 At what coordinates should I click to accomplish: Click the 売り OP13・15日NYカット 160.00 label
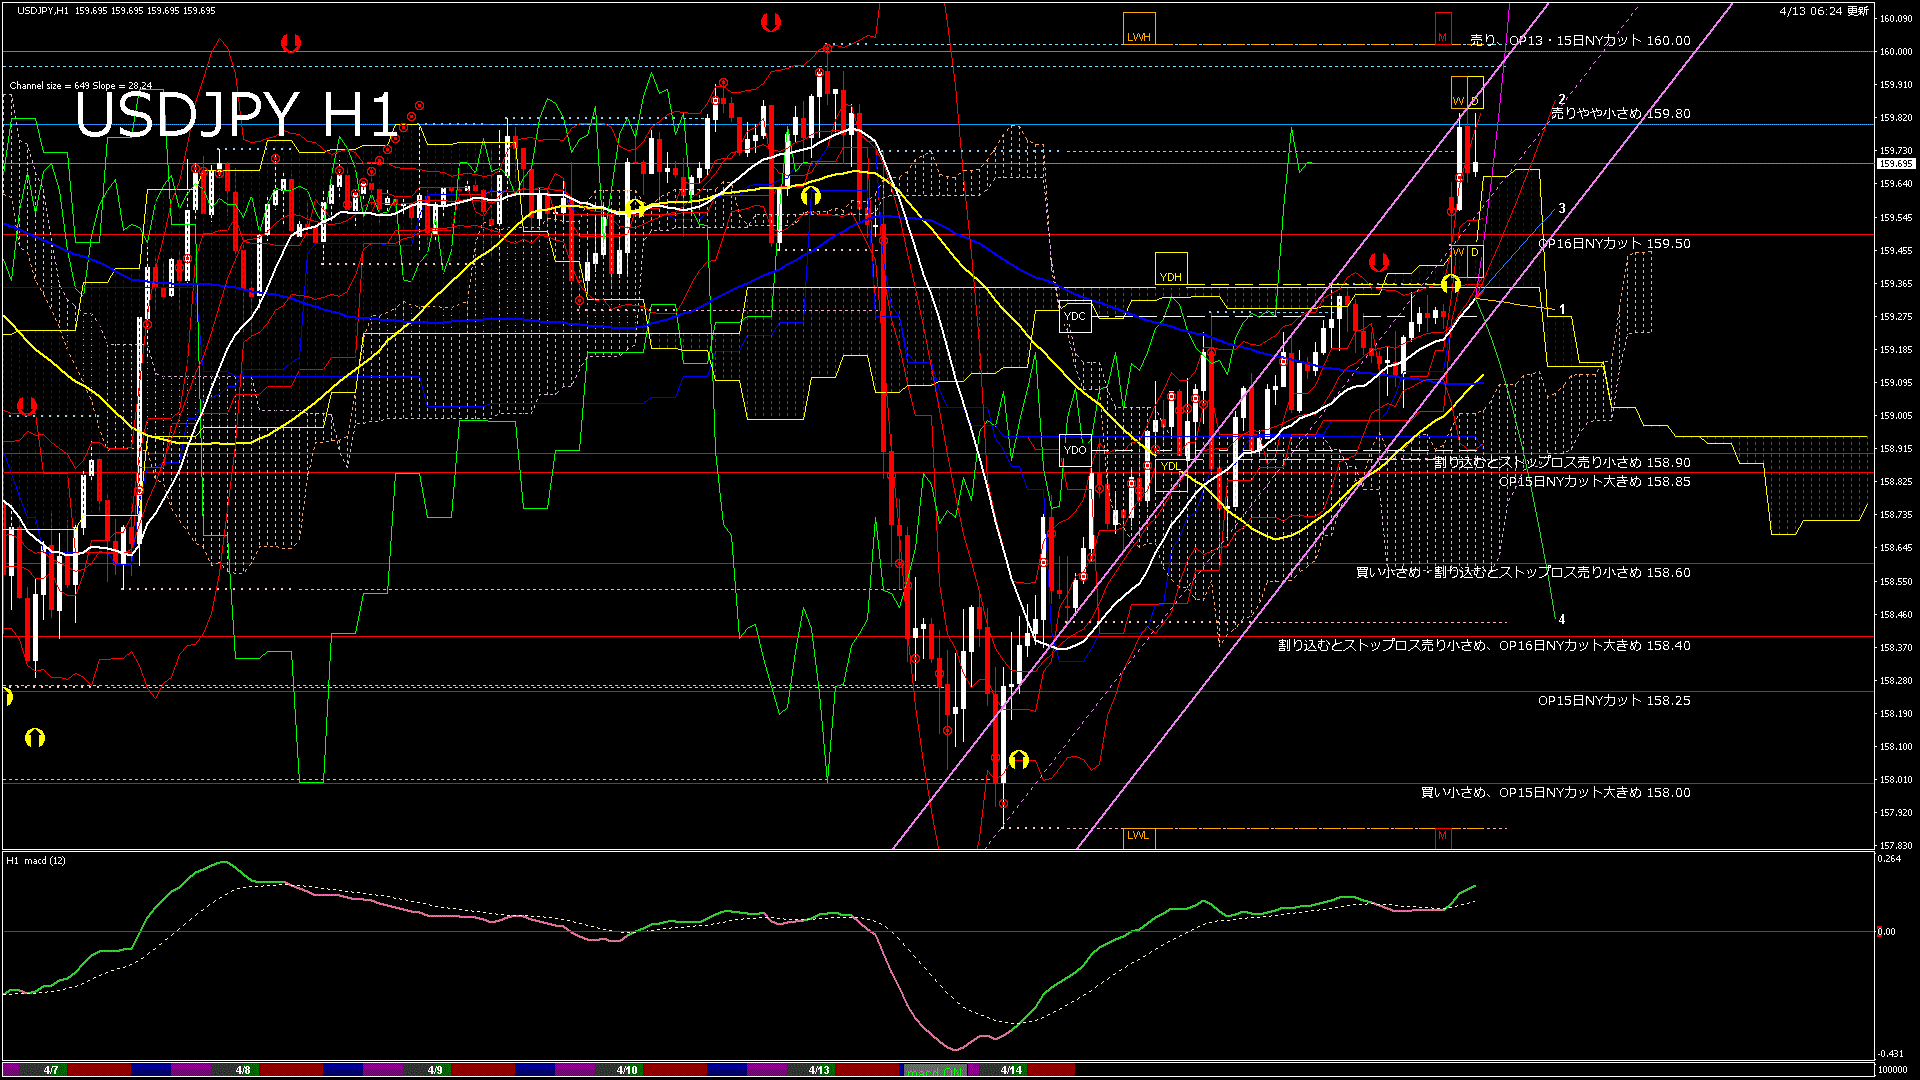pyautogui.click(x=1580, y=41)
